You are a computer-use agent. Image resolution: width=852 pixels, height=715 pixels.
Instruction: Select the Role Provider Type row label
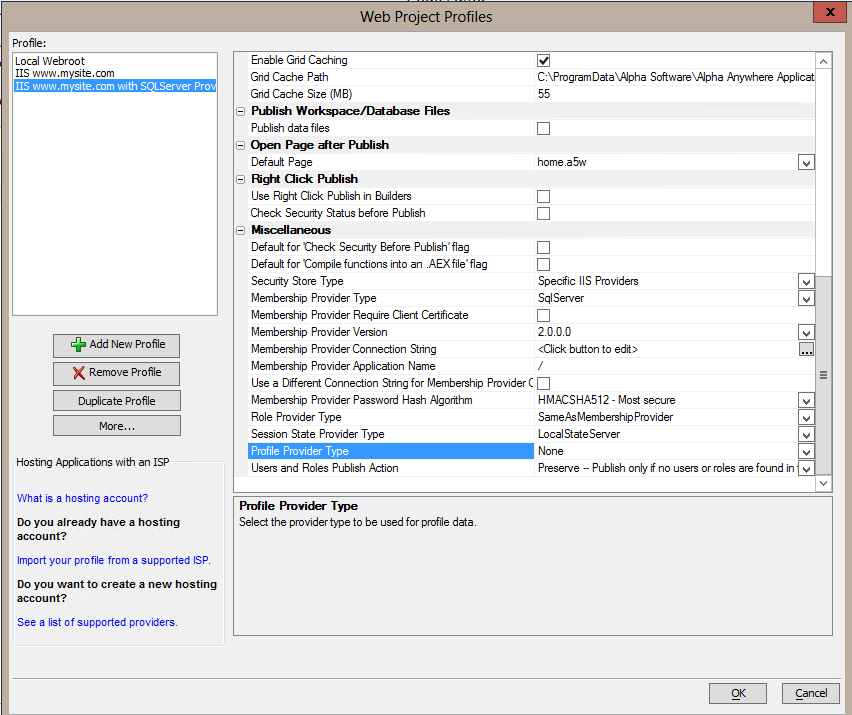[x=296, y=417]
